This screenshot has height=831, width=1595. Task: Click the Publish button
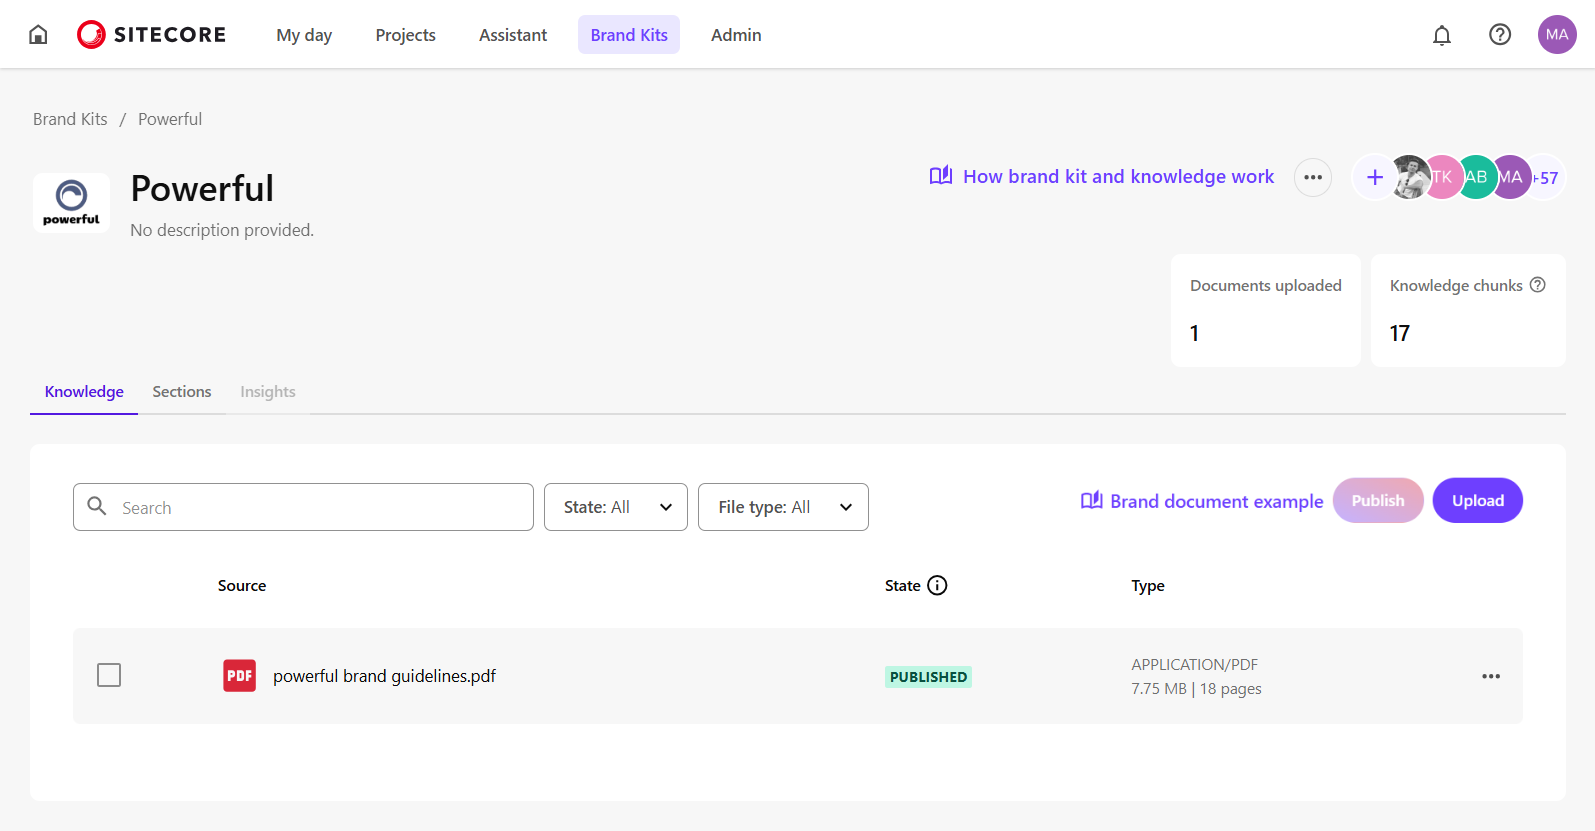(x=1378, y=501)
